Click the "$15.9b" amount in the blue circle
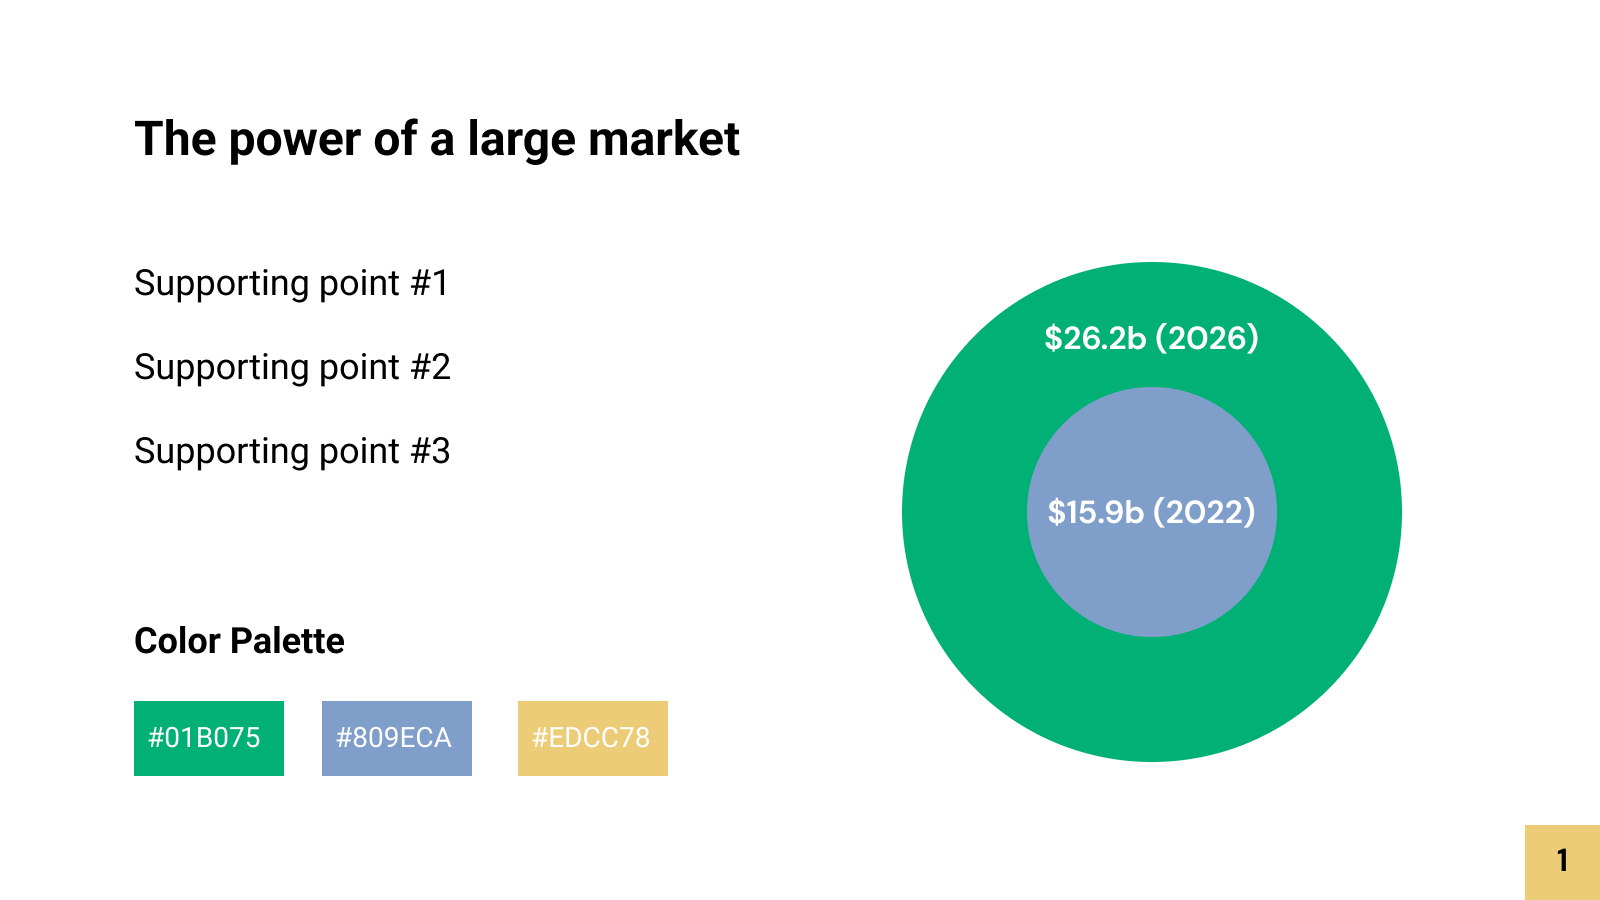This screenshot has height=900, width=1600. pyautogui.click(x=1095, y=512)
